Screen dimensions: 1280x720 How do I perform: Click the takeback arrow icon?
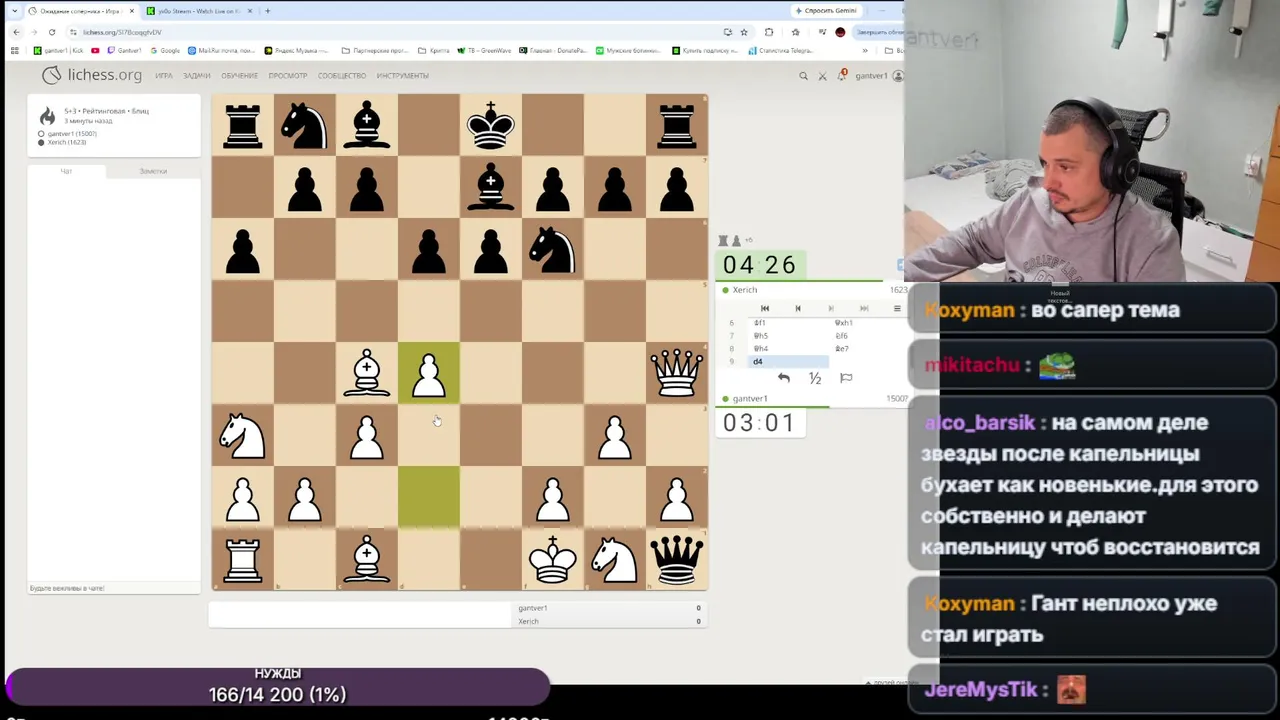pos(784,378)
